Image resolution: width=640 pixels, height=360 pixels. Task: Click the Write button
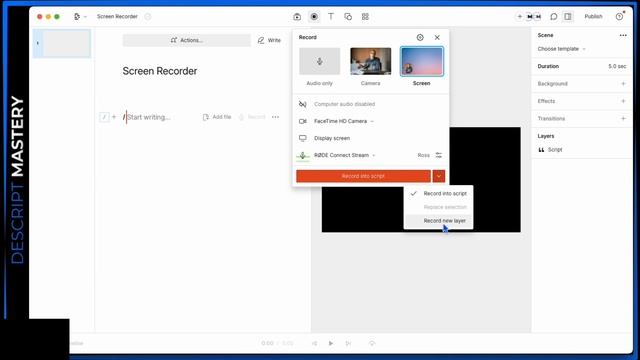tap(269, 40)
